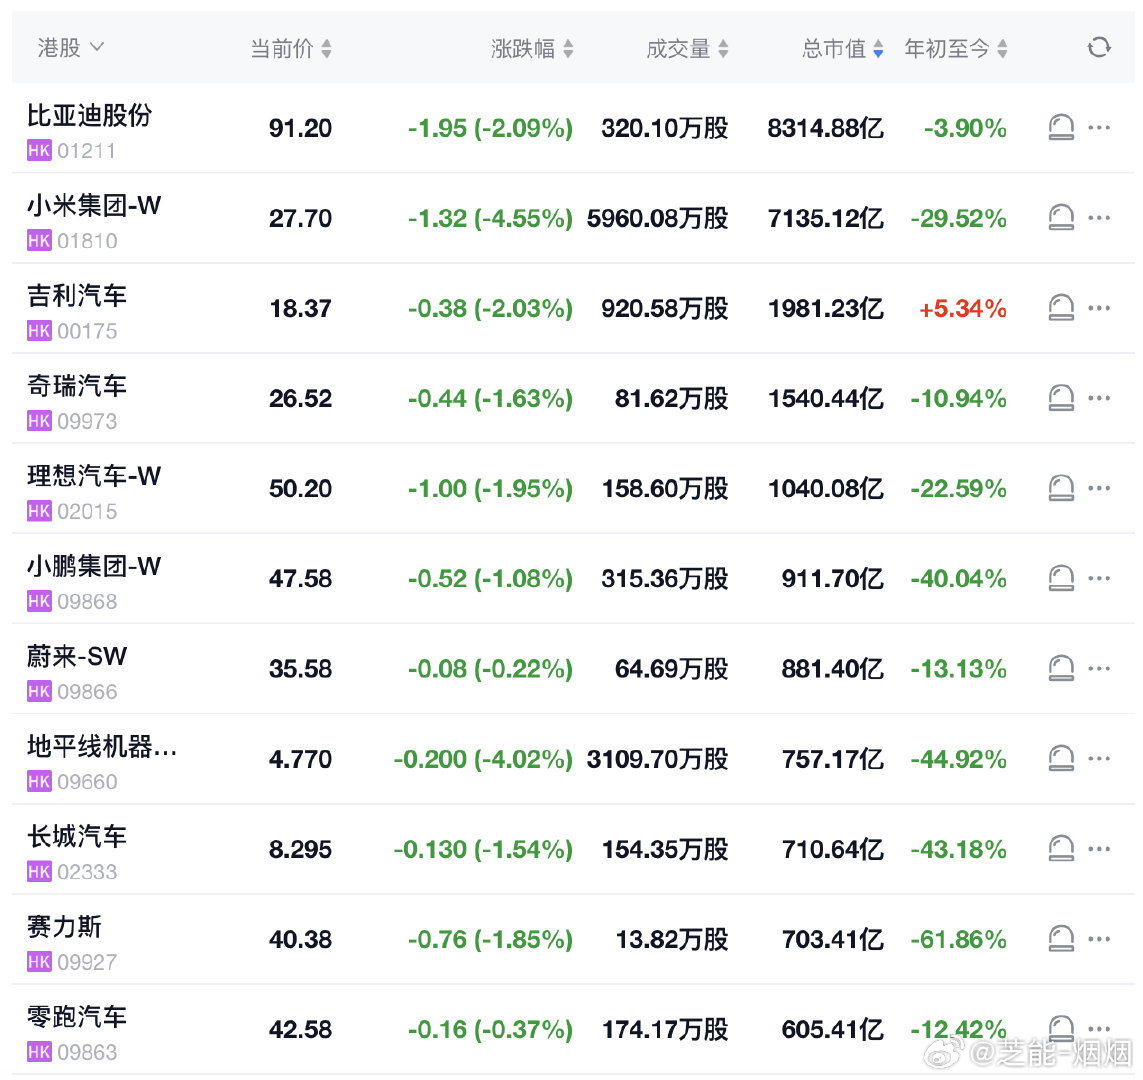Screen dimensions: 1143x1080
Task: Open 零跑汽车 stock details
Action: click(x=77, y=1017)
